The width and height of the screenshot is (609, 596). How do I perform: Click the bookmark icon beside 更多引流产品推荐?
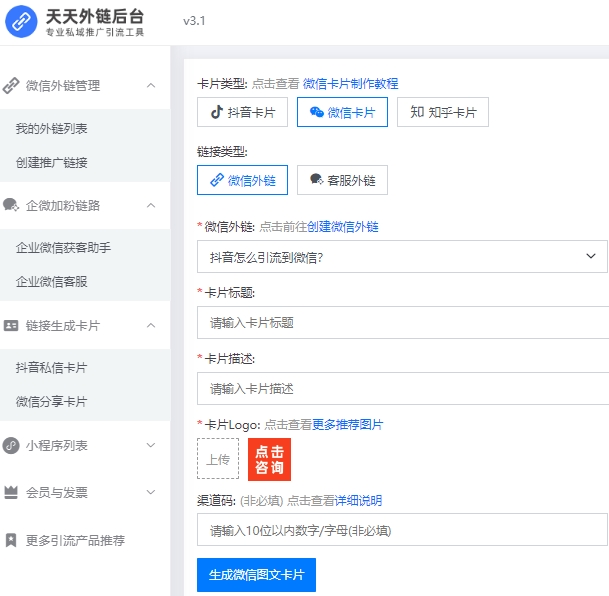[x=11, y=540]
